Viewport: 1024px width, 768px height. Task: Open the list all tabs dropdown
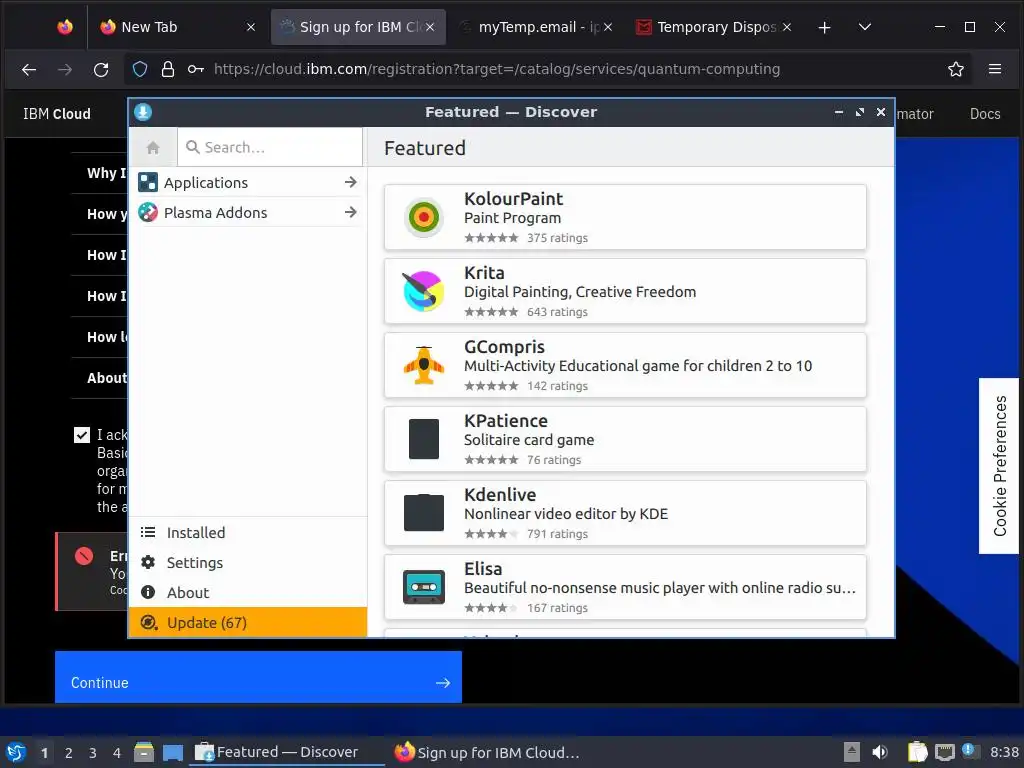tap(865, 27)
